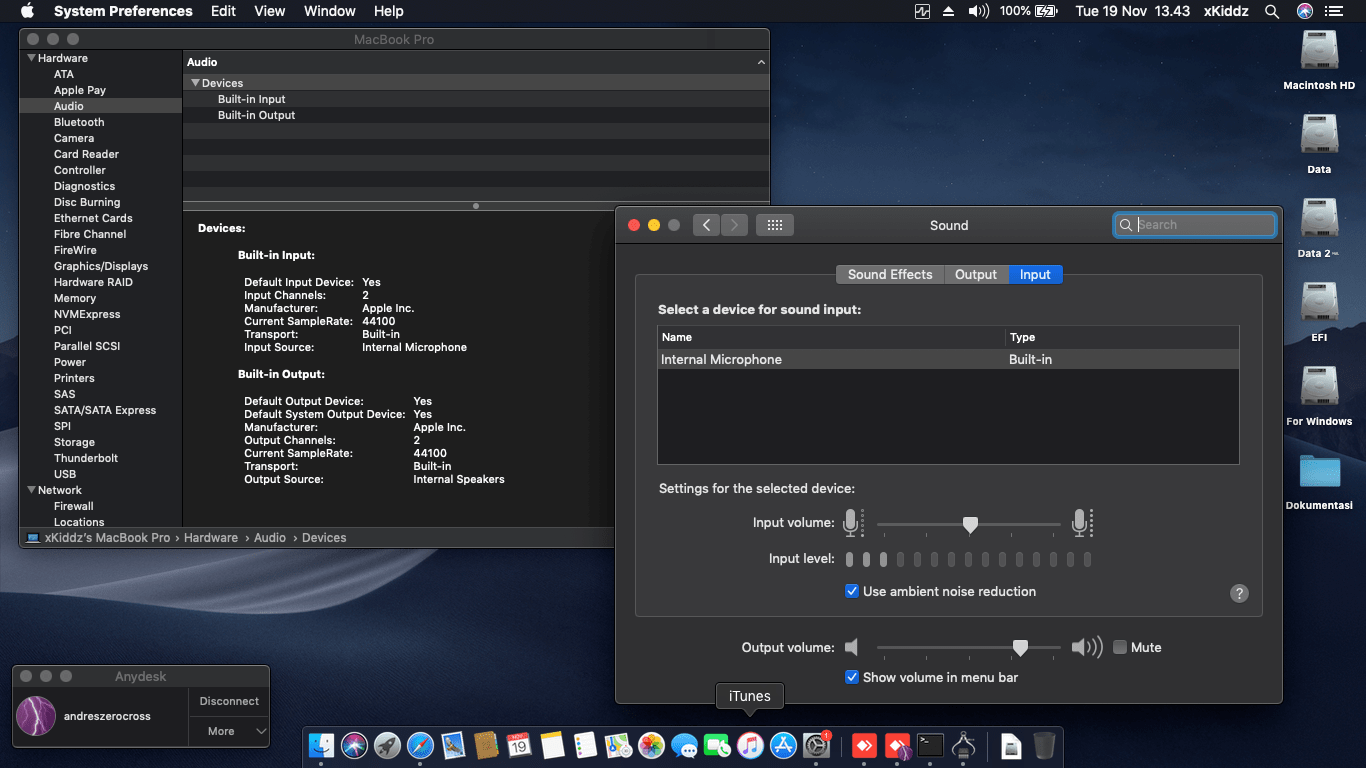Open Terminal in the dock
The height and width of the screenshot is (768, 1366).
click(x=931, y=745)
